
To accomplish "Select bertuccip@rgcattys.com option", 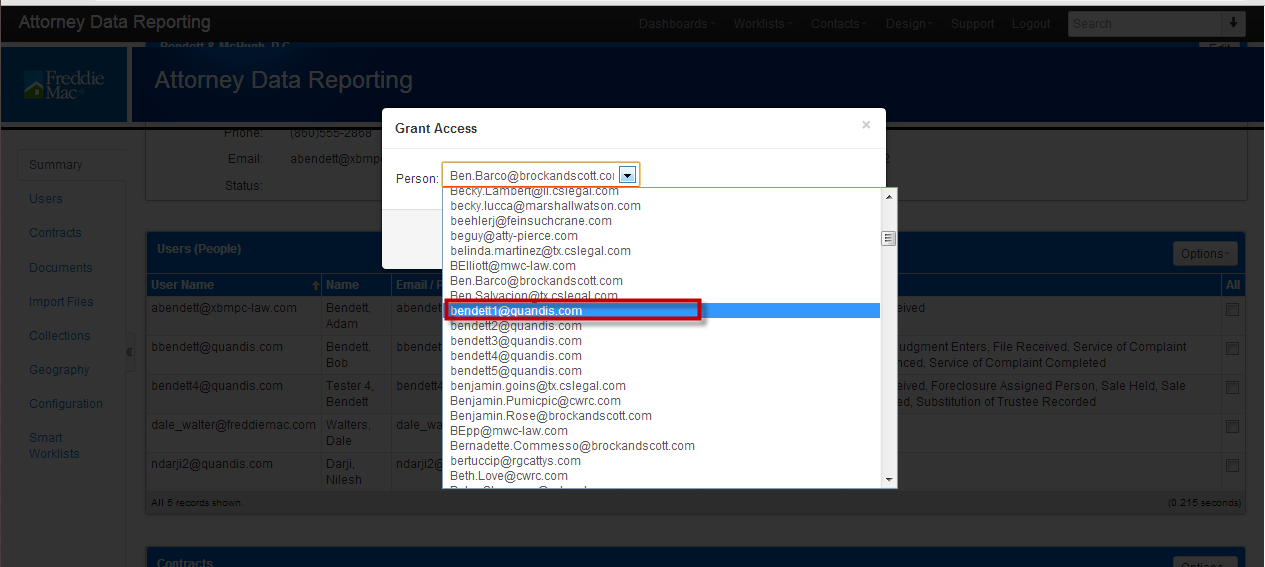I will [661, 461].
